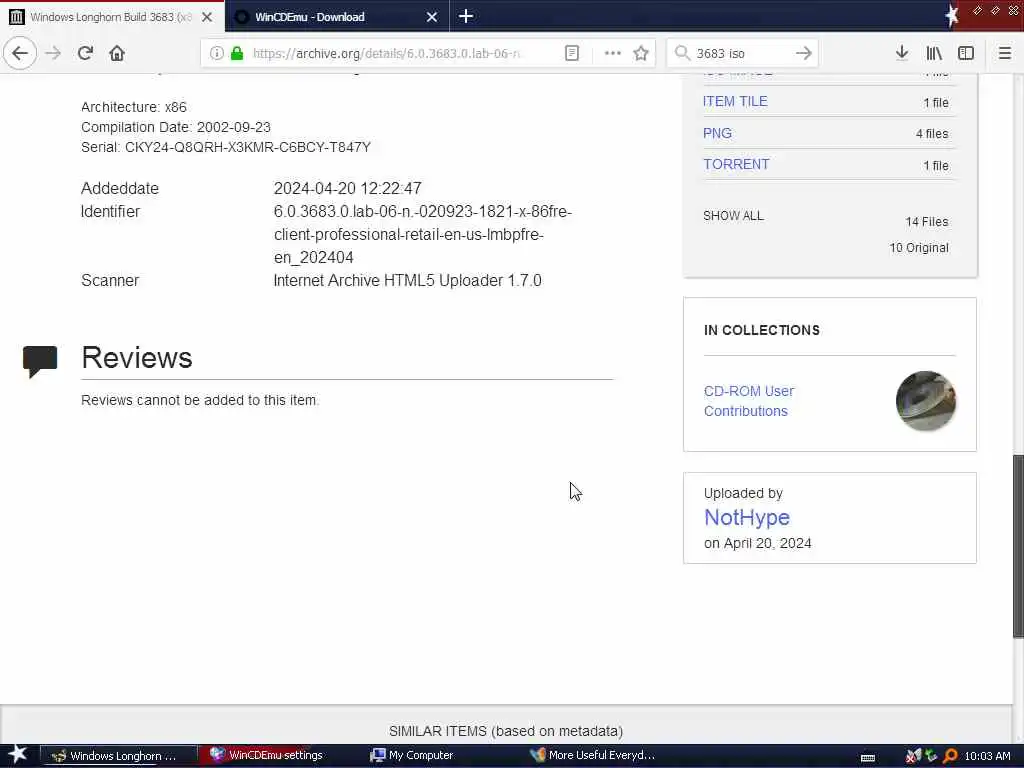This screenshot has width=1024, height=768.
Task: Open the browser home page
Action: (117, 53)
